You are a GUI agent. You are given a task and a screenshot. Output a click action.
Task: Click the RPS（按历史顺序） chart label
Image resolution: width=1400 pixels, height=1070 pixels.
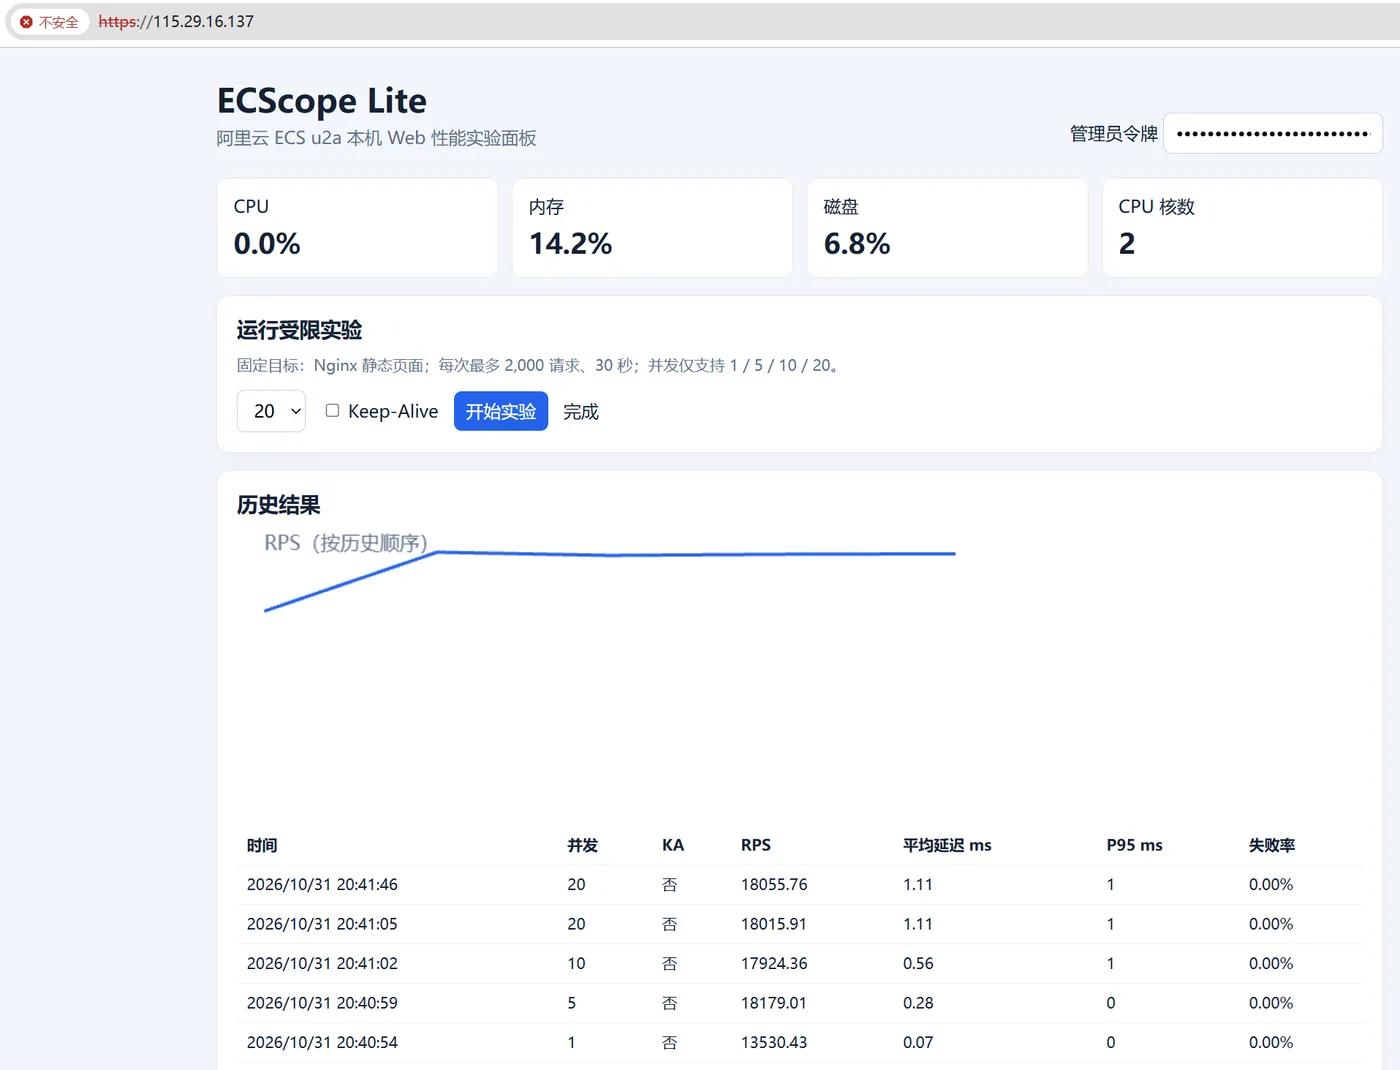(x=346, y=543)
